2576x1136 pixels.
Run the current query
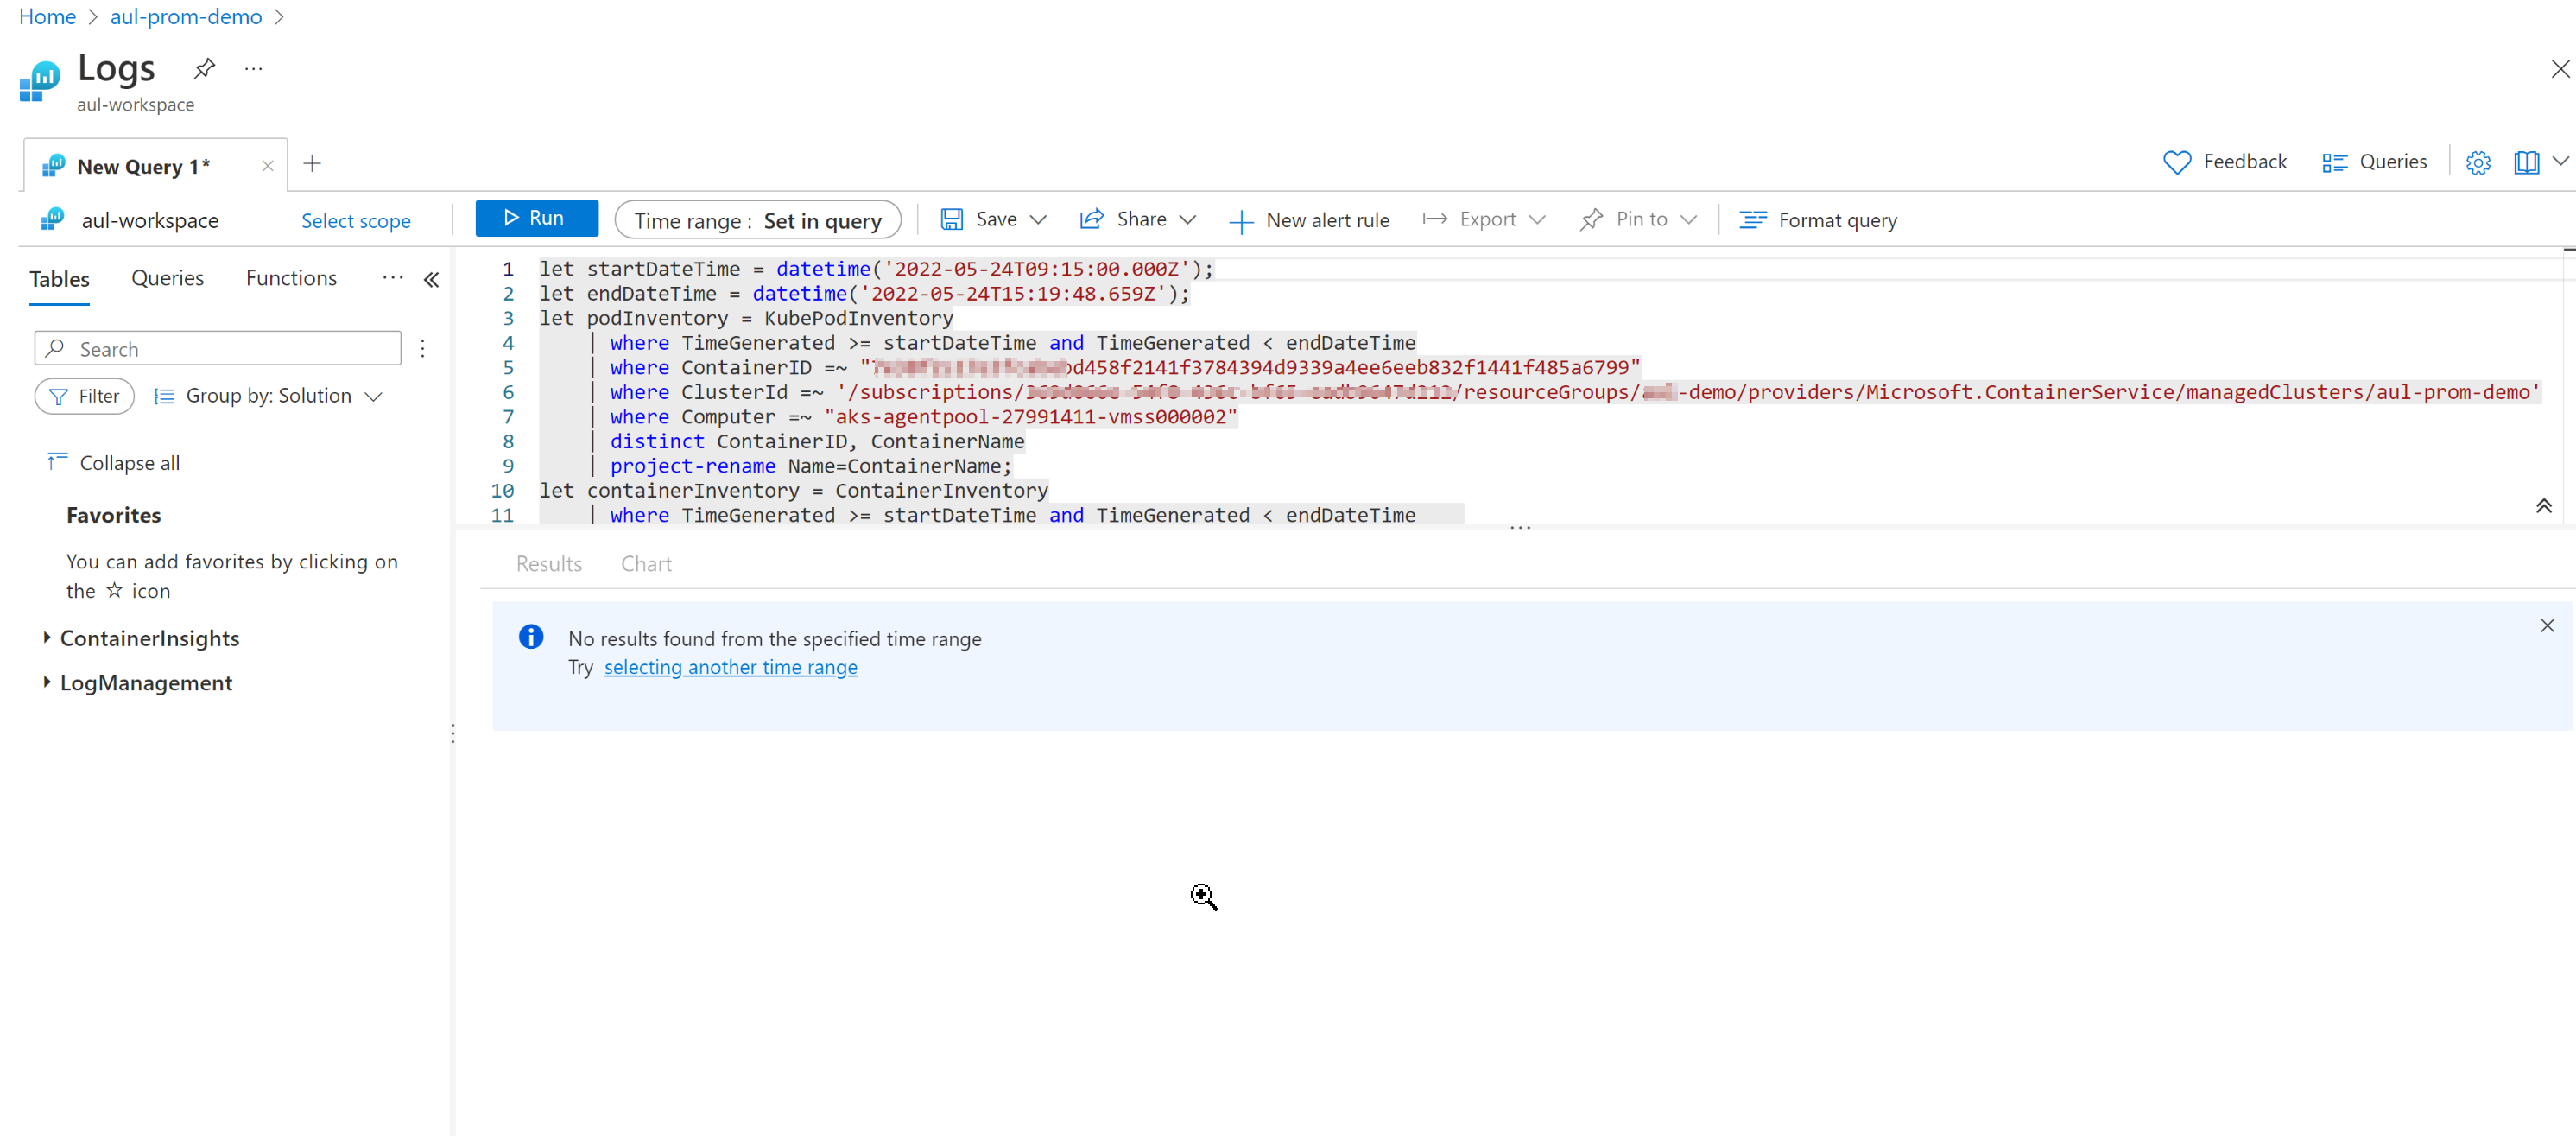(x=536, y=218)
